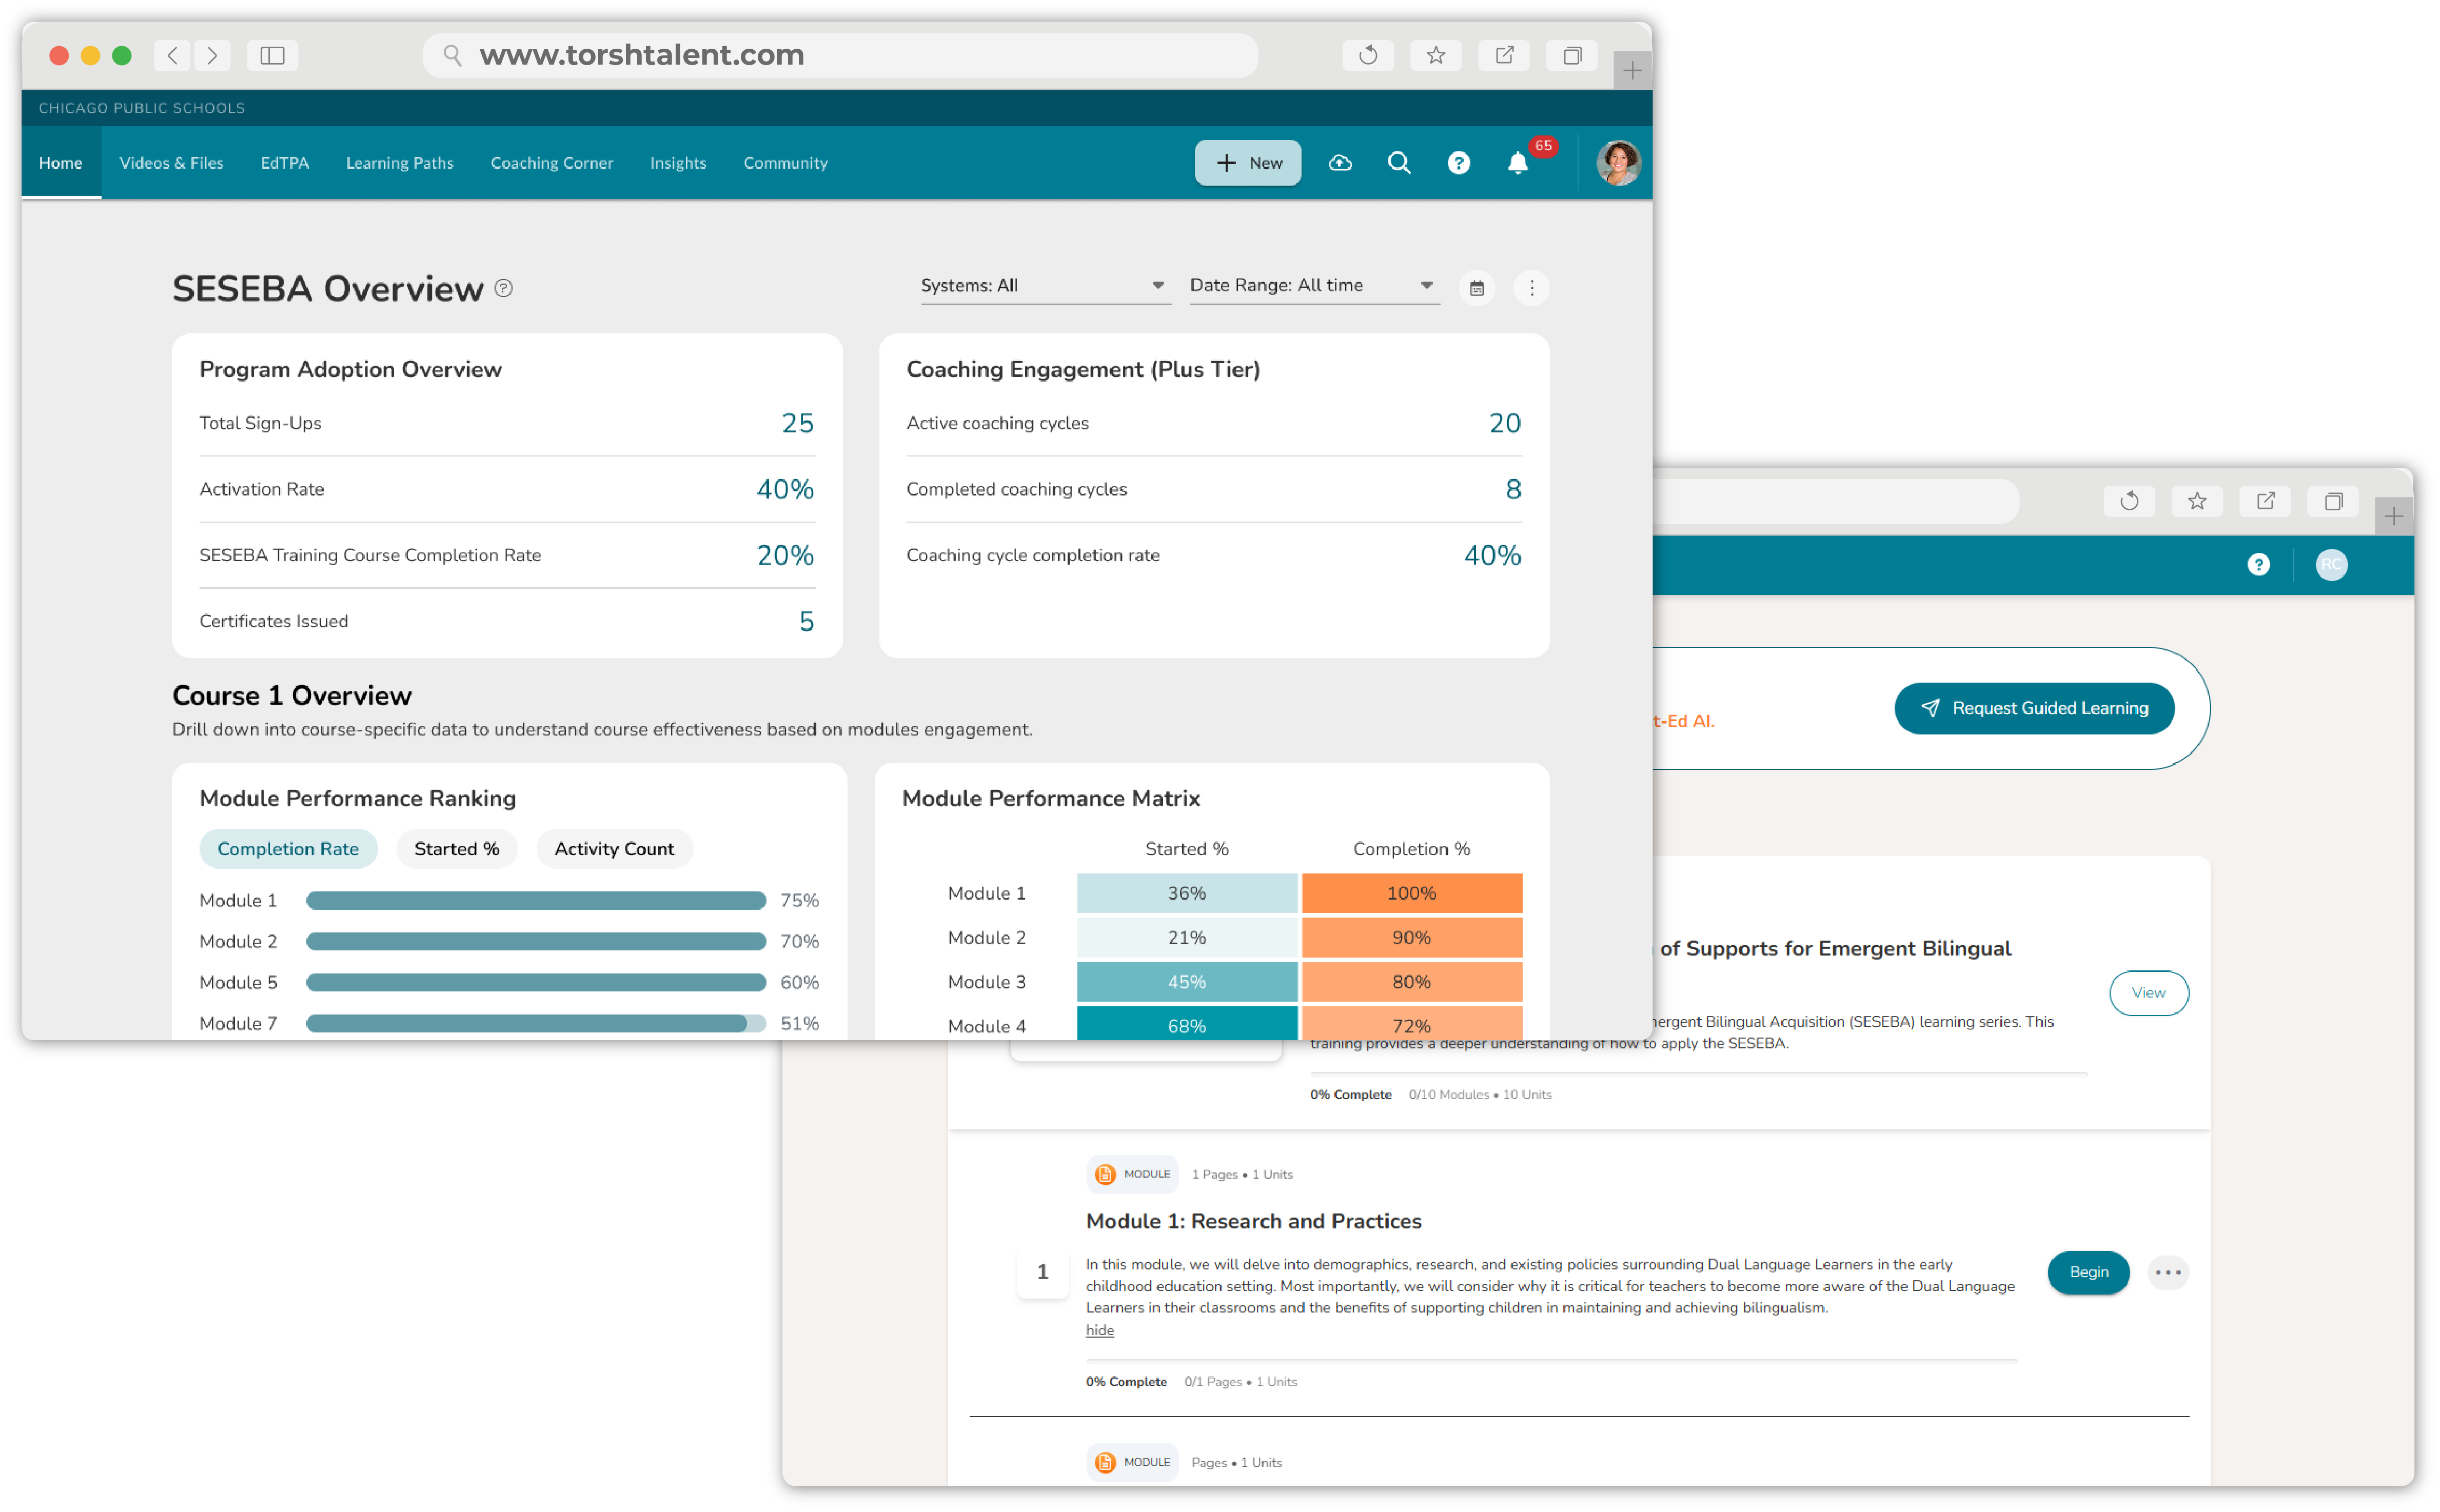The image size is (2440, 1512).
Task: Click the hide link under Module 1
Action: point(1099,1330)
